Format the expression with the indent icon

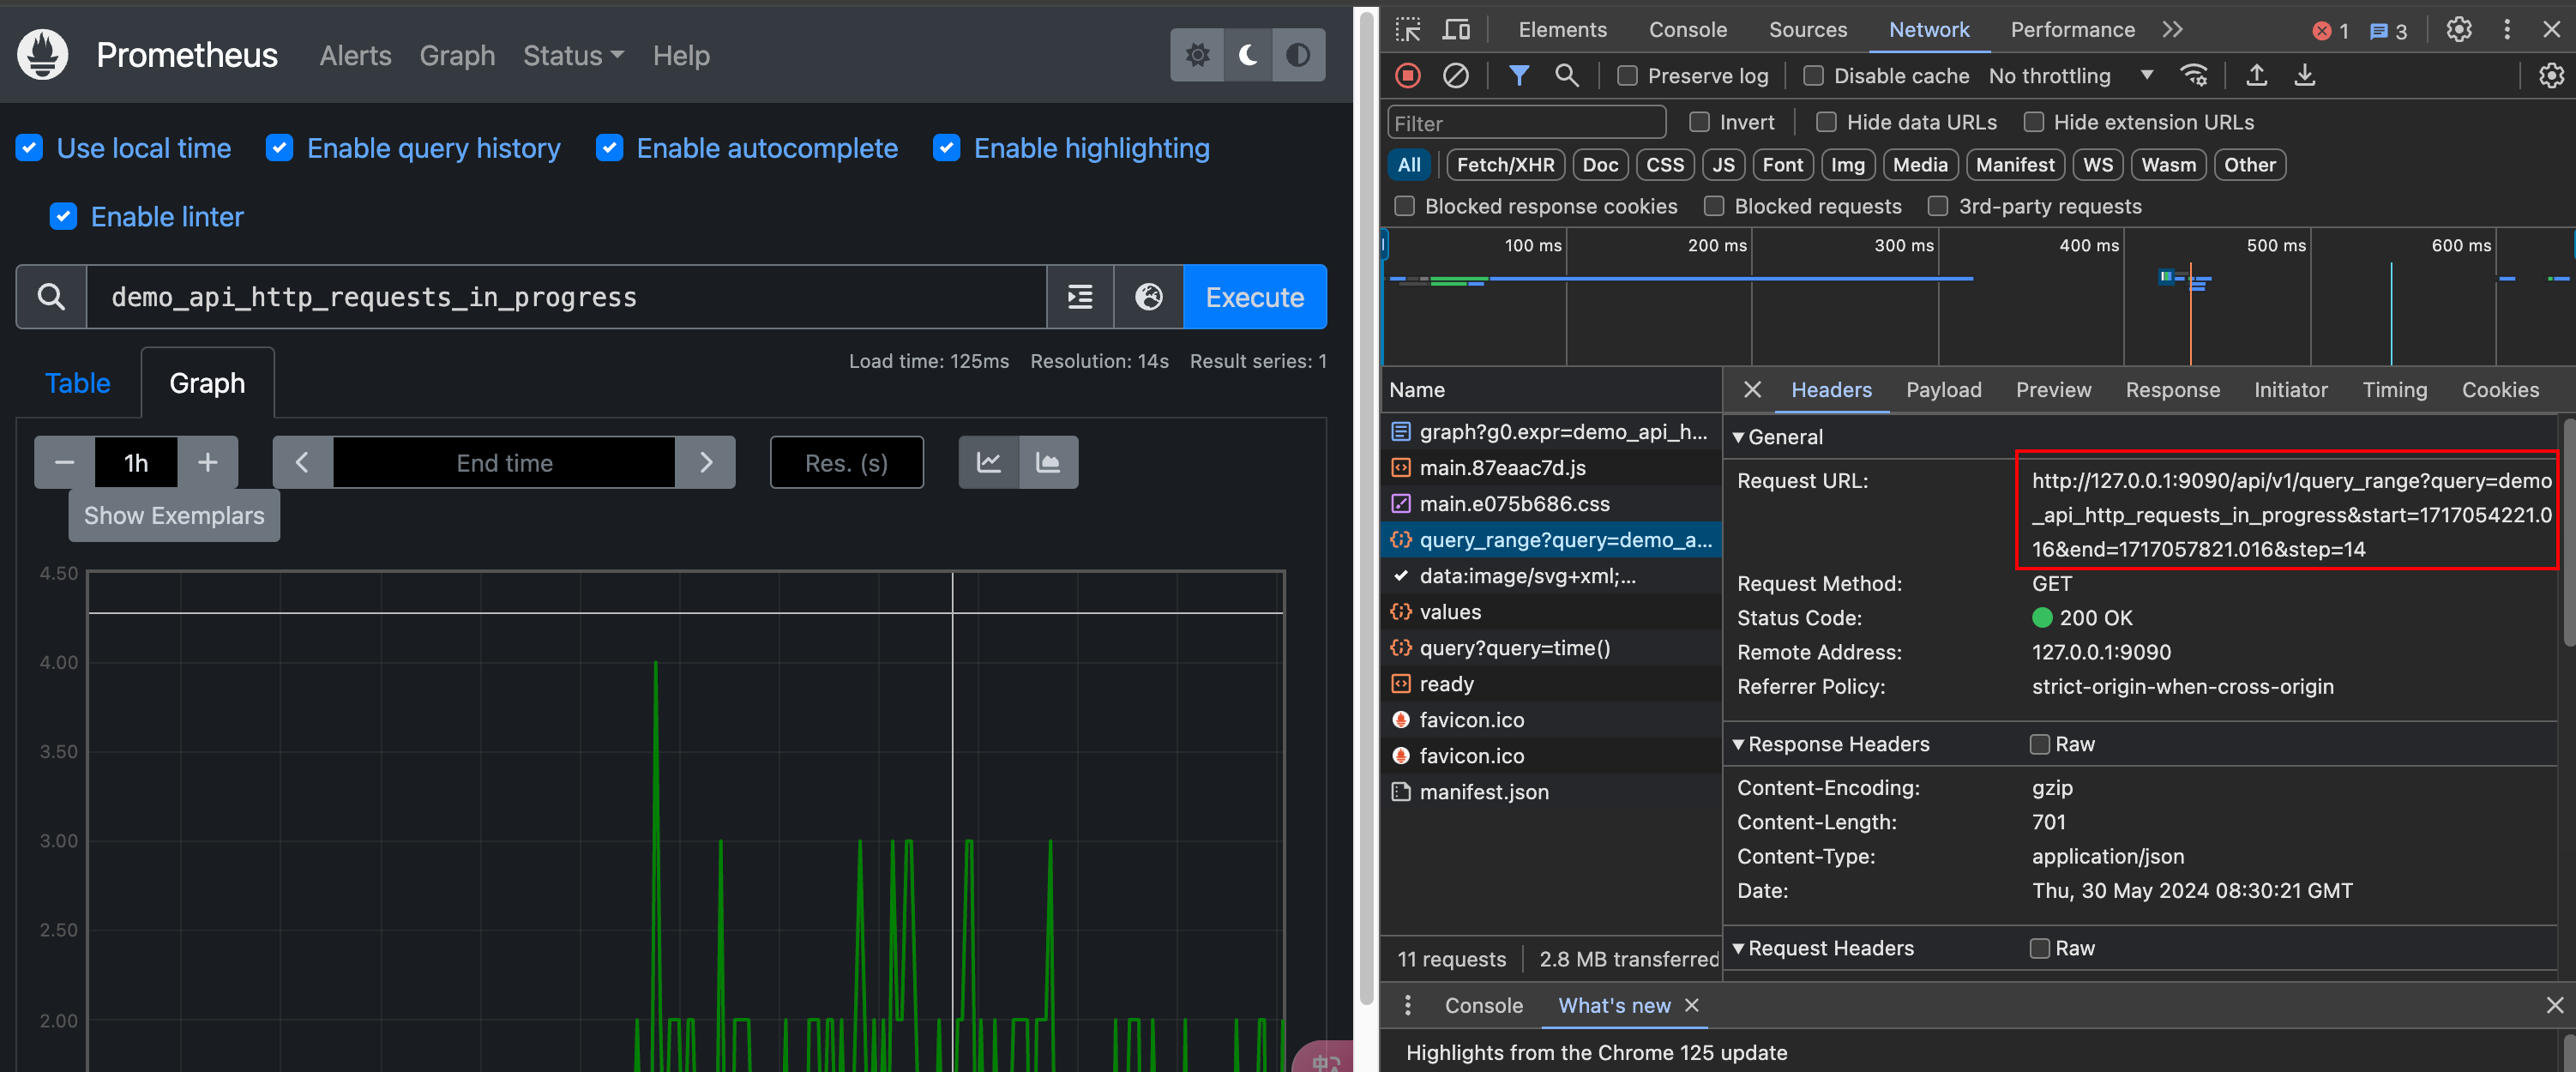tap(1080, 297)
